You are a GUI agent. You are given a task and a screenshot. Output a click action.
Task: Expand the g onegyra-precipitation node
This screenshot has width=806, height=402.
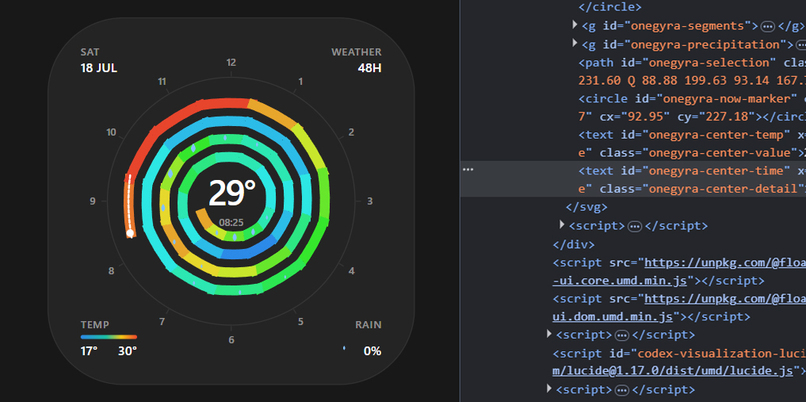[575, 43]
